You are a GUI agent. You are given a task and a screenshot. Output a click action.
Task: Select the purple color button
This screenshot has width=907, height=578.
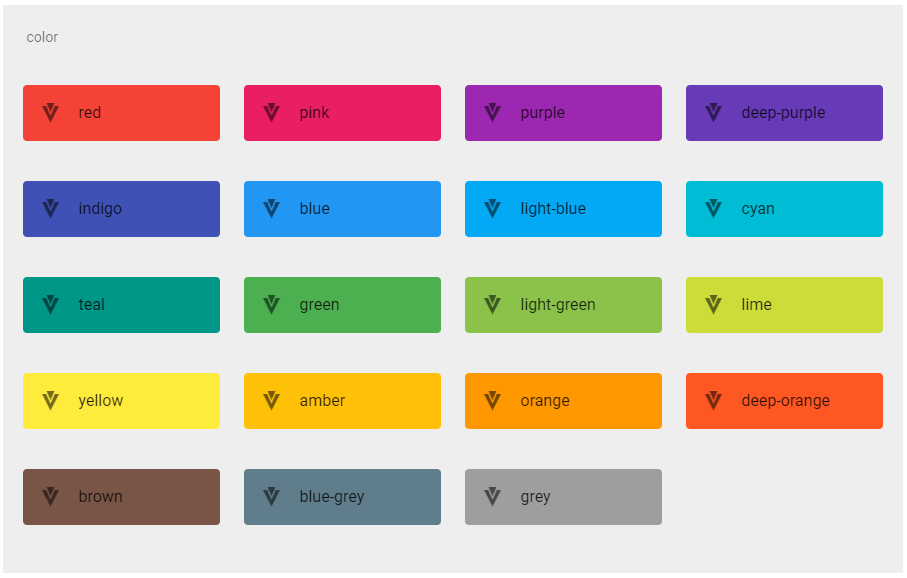[x=563, y=113]
